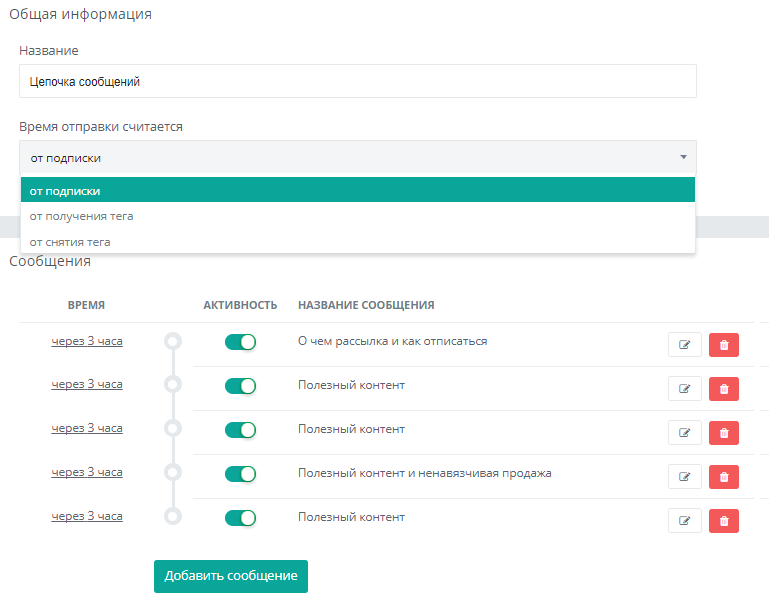
Task: Click the 'ВРЕМЯ' column header
Action: [86, 305]
